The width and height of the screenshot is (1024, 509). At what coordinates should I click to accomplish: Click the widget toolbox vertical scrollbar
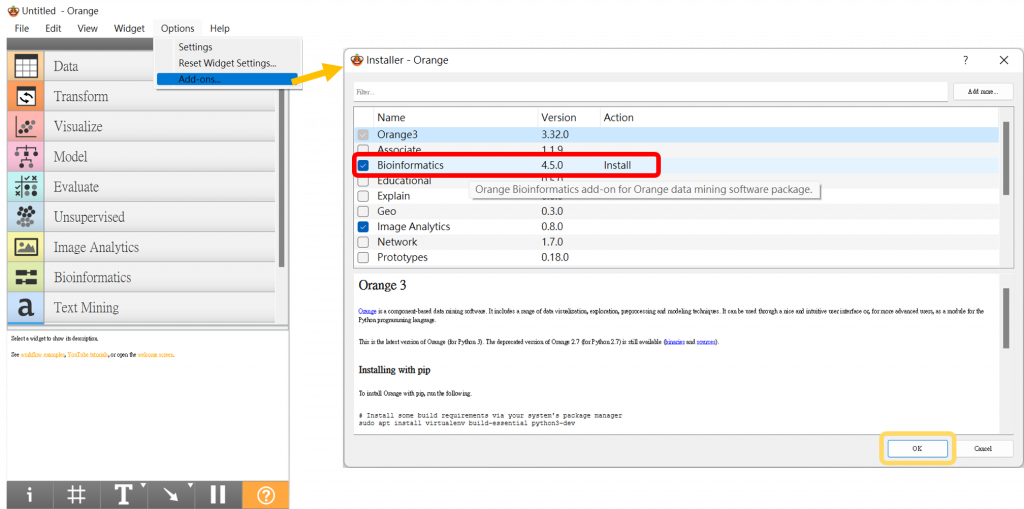[x=281, y=176]
